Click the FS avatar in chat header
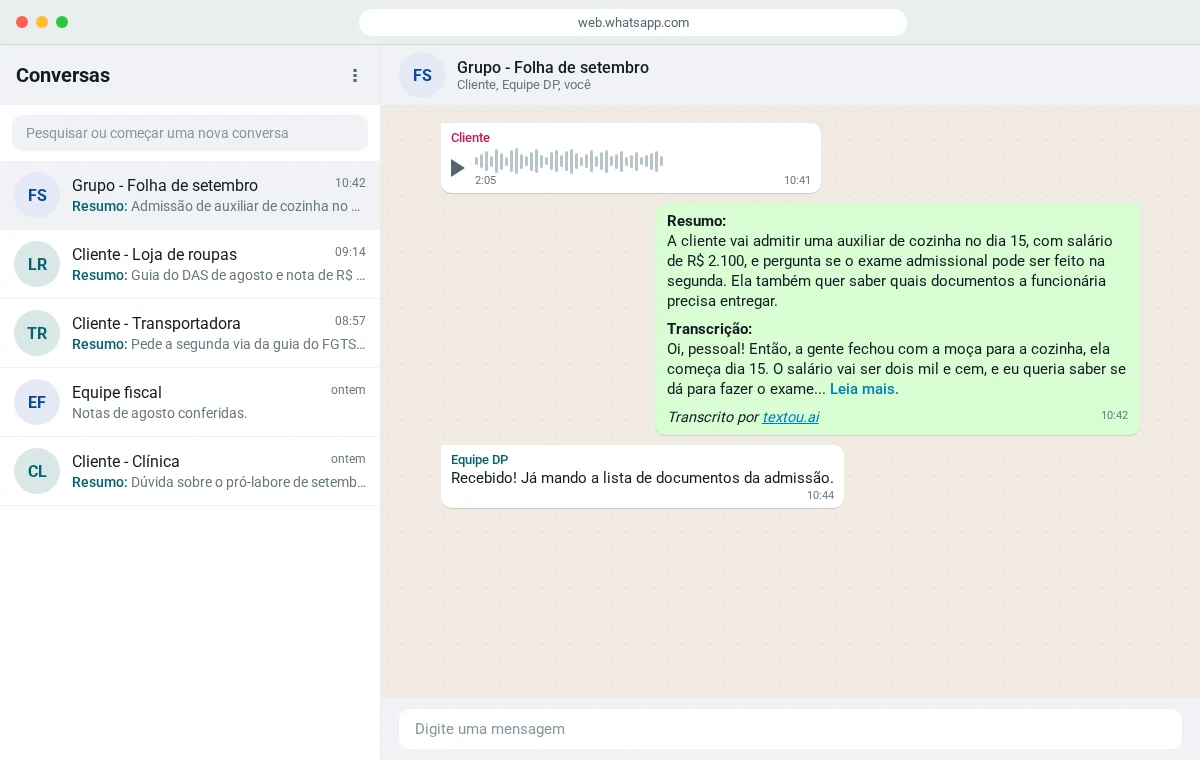 422,75
